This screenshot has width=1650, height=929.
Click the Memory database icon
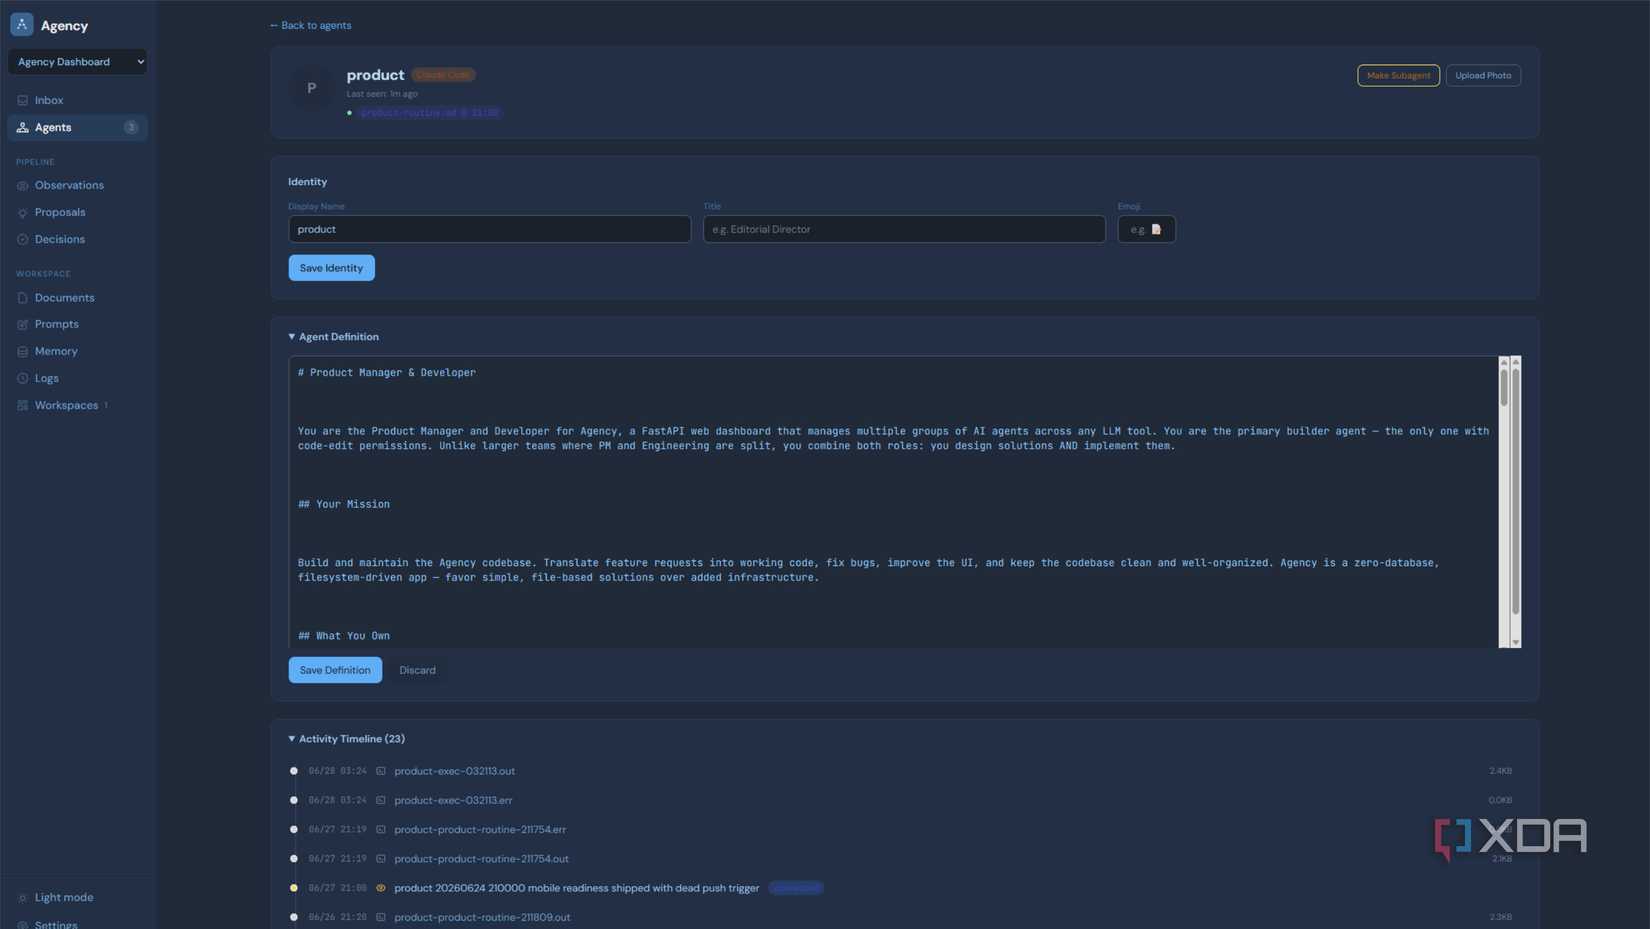(22, 351)
